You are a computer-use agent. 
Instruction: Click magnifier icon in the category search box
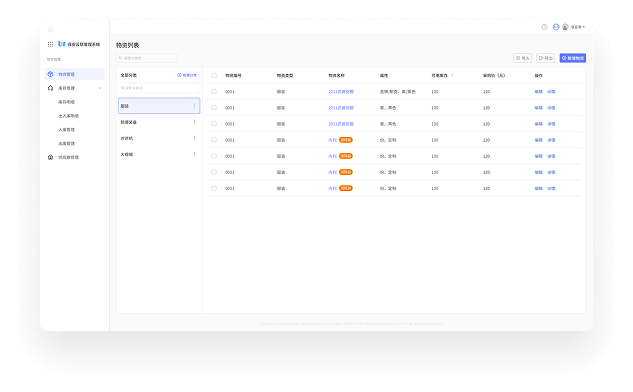click(123, 88)
